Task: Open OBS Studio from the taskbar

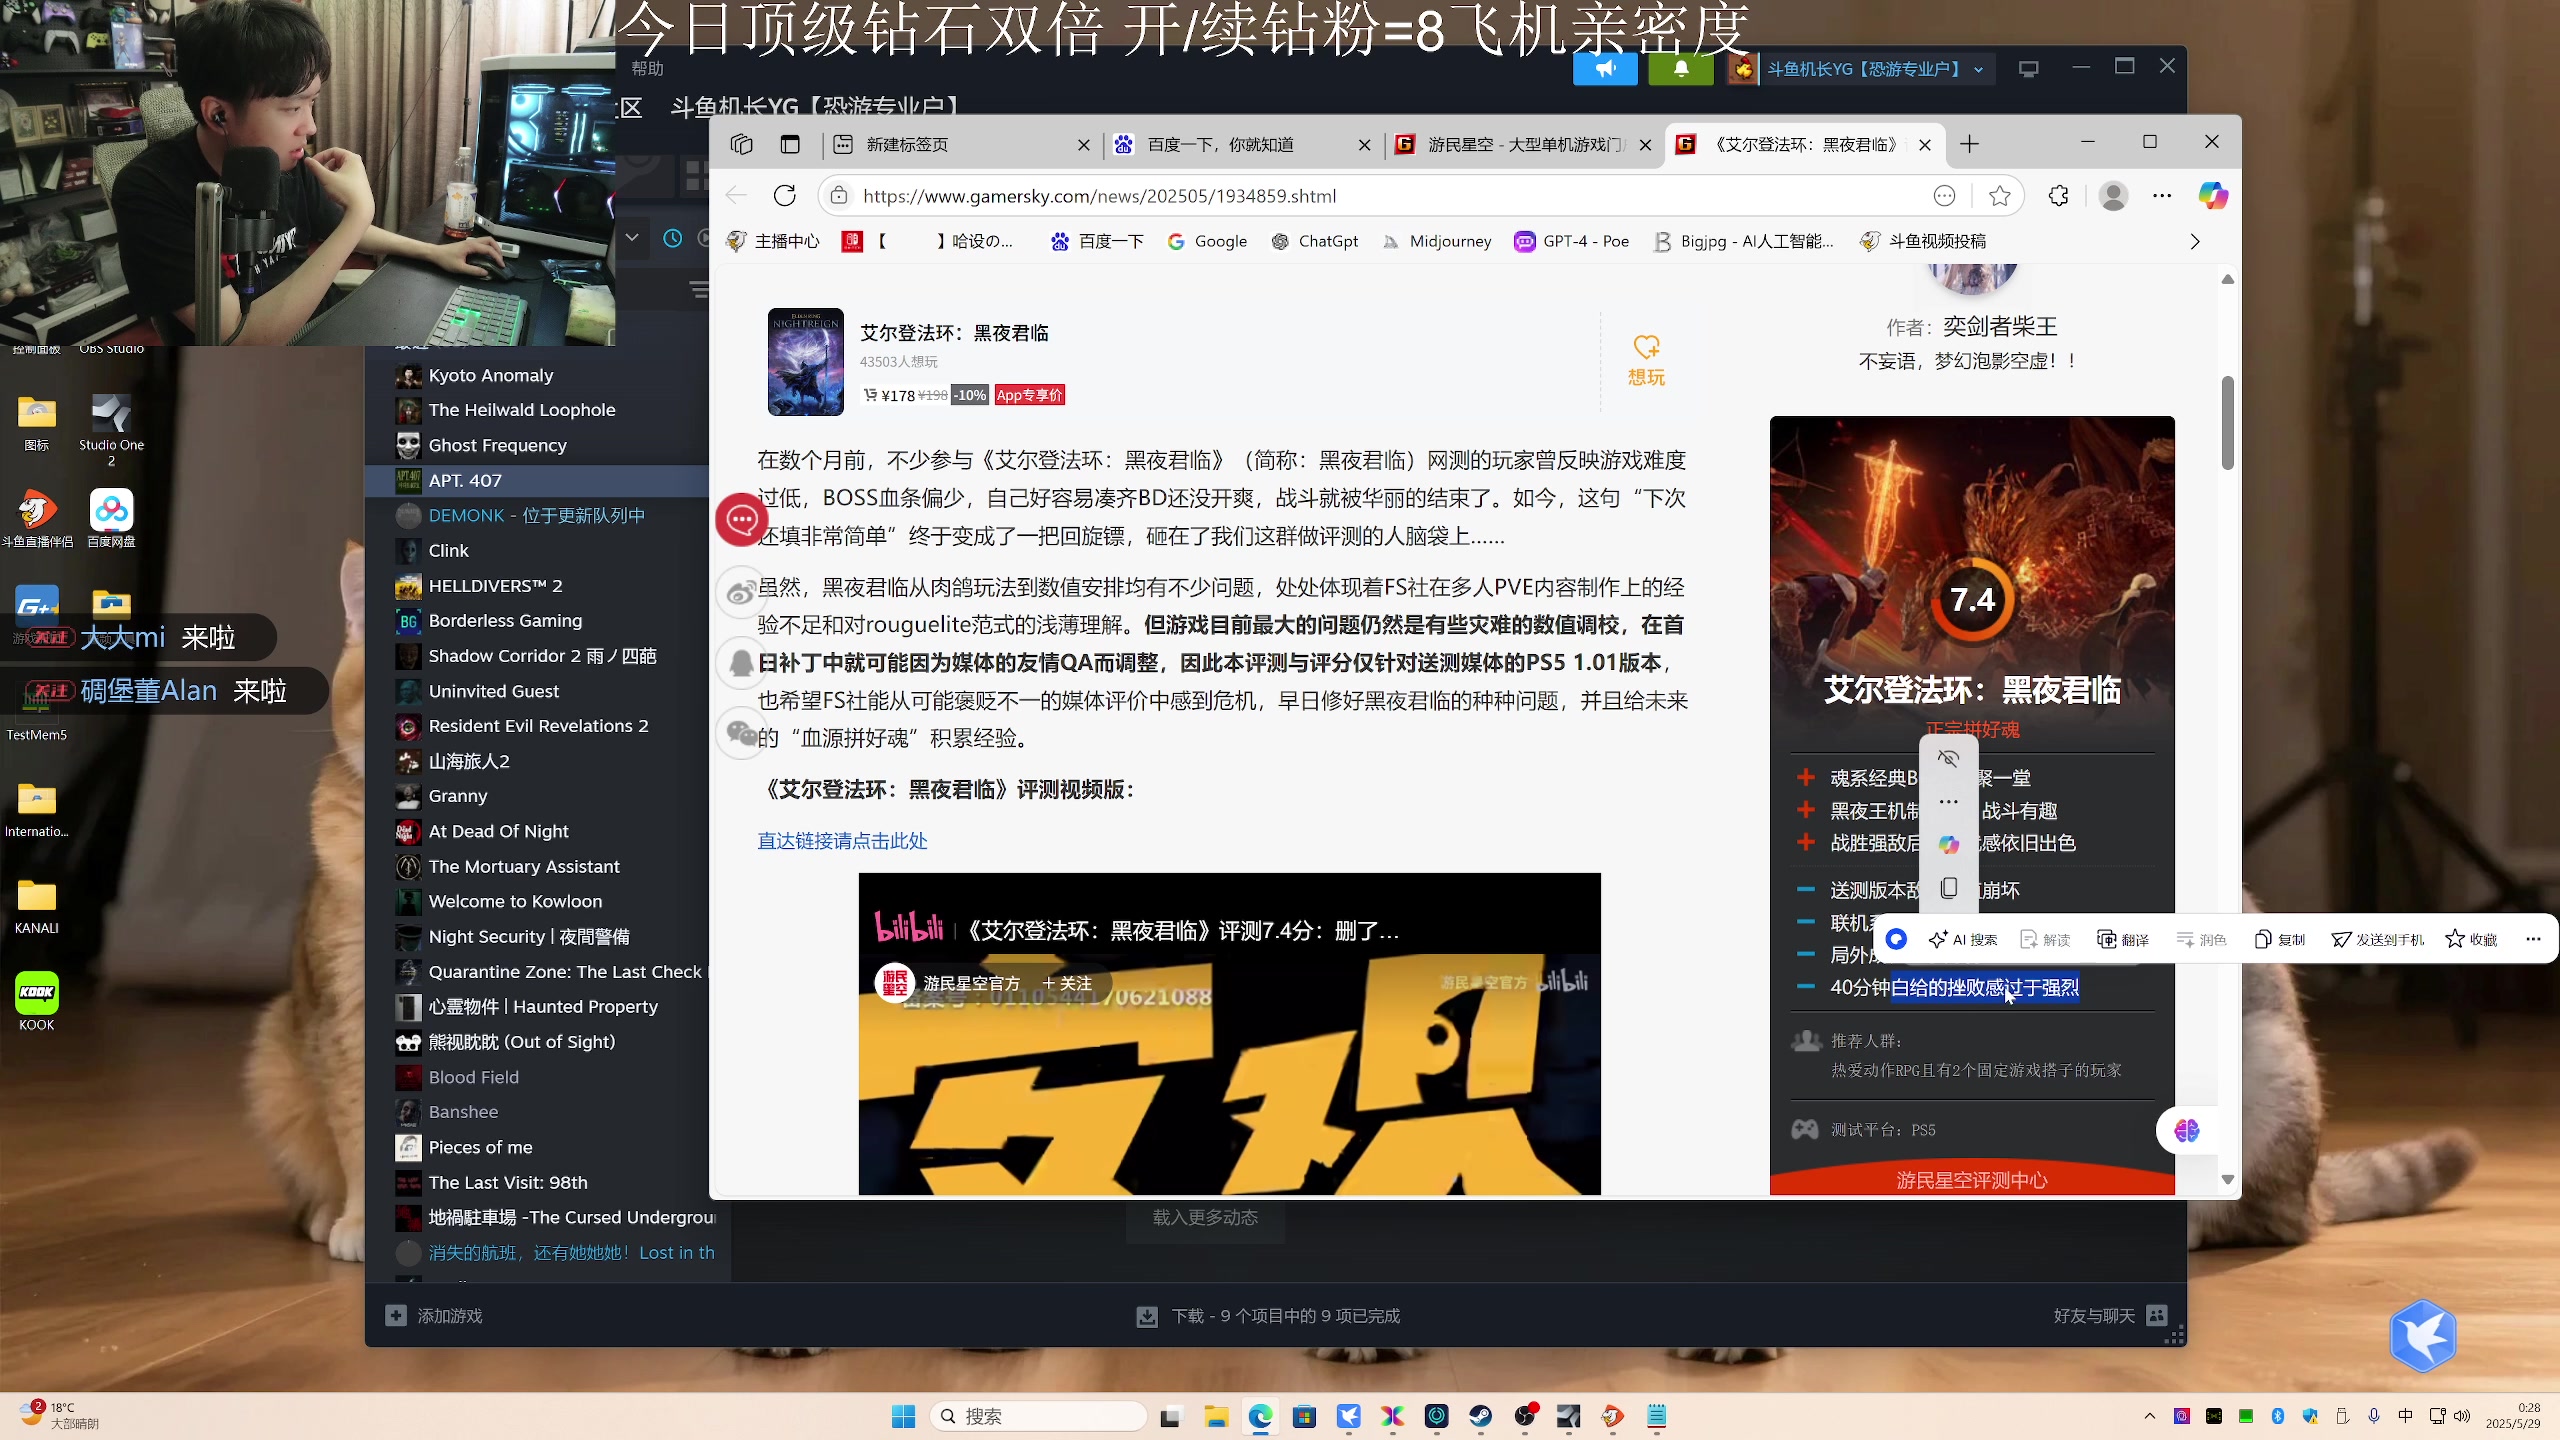Action: coord(1524,1416)
